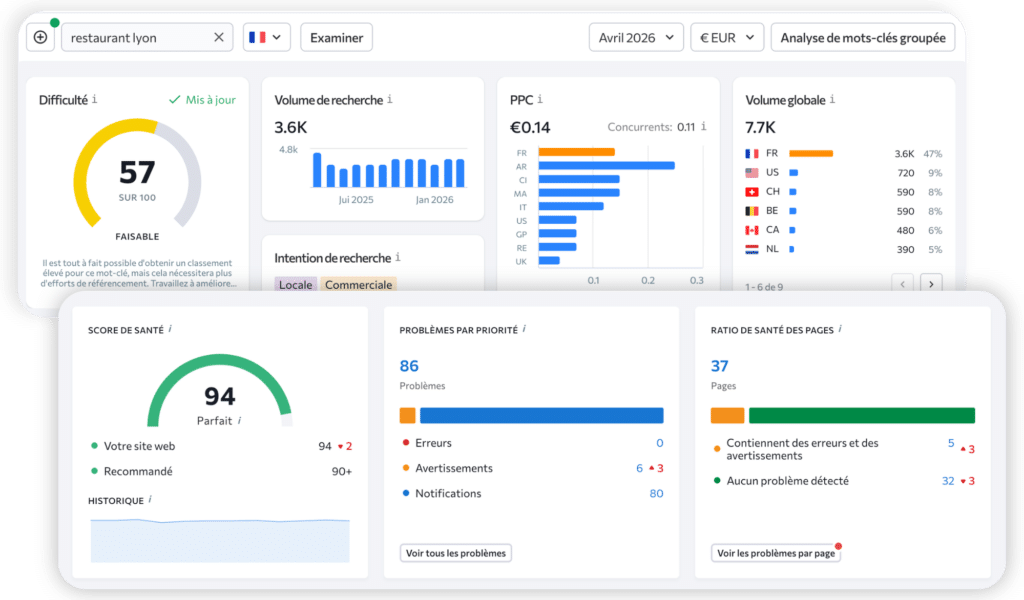Image resolution: width=1024 pixels, height=600 pixels.
Task: Click the US flag in Volume globale
Action: pos(752,172)
